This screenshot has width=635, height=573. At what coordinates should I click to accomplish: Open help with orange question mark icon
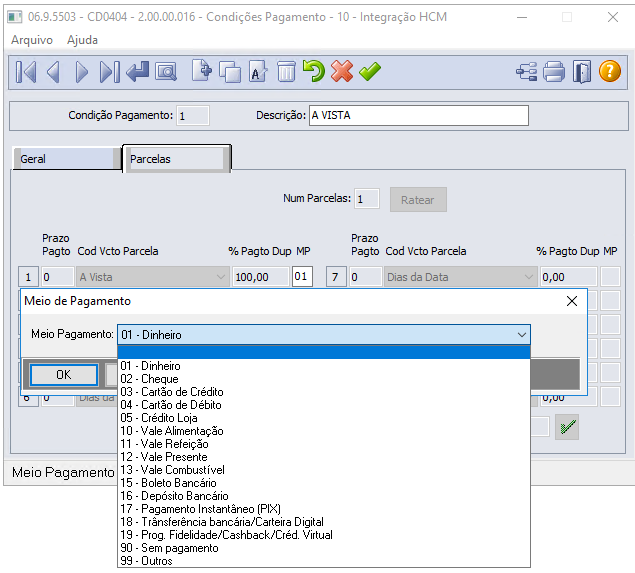tap(609, 71)
